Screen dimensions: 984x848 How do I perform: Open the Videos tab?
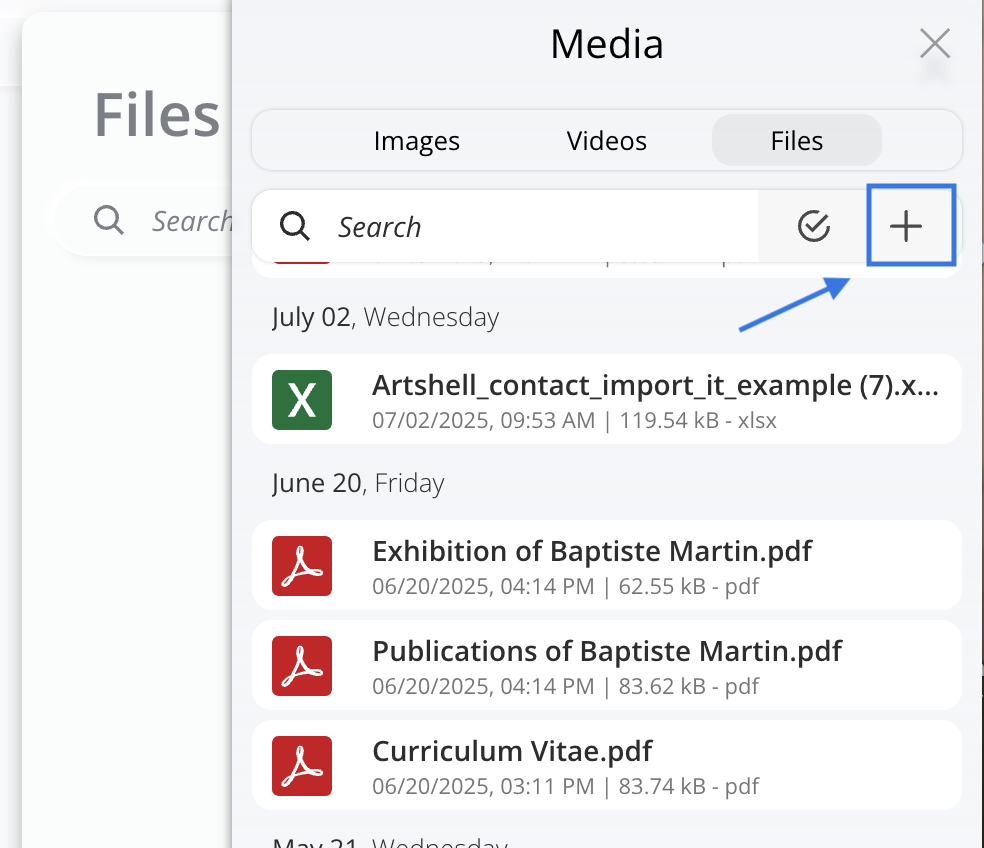tap(606, 141)
